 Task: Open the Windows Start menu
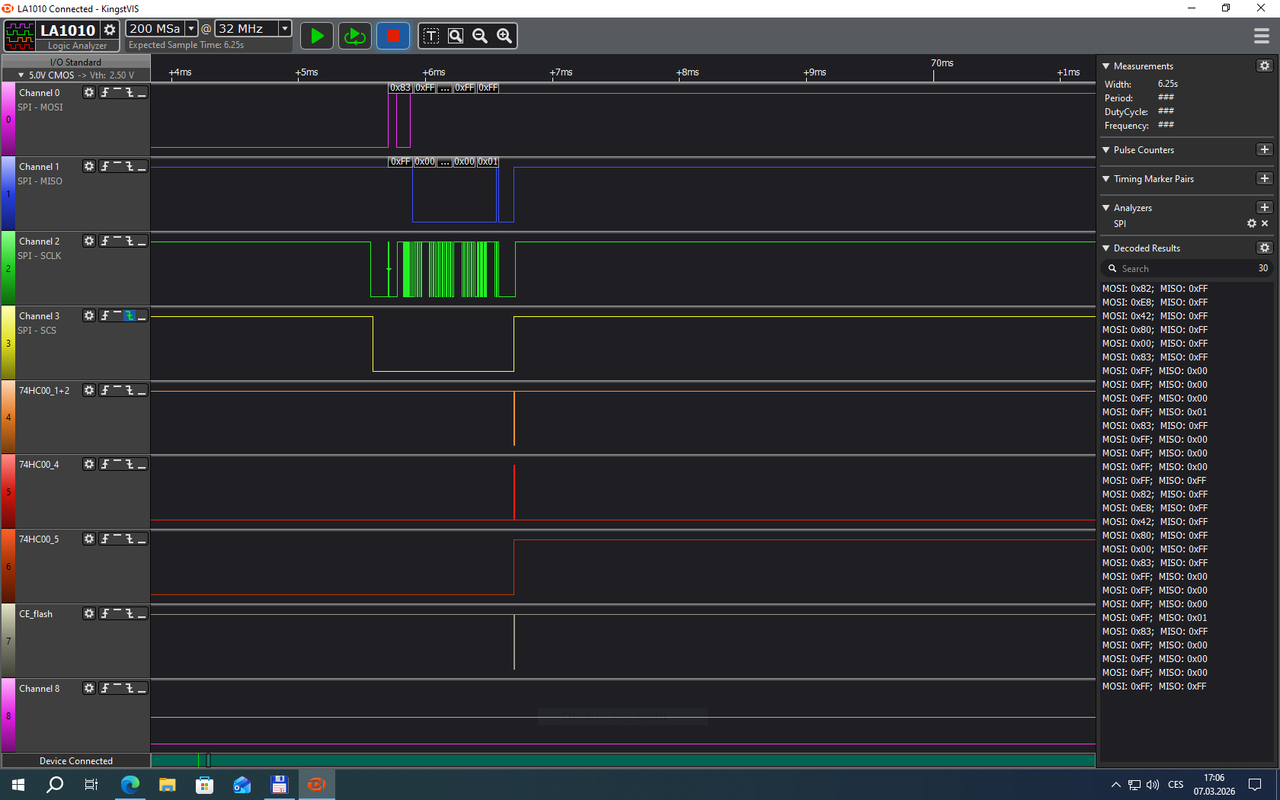18,784
